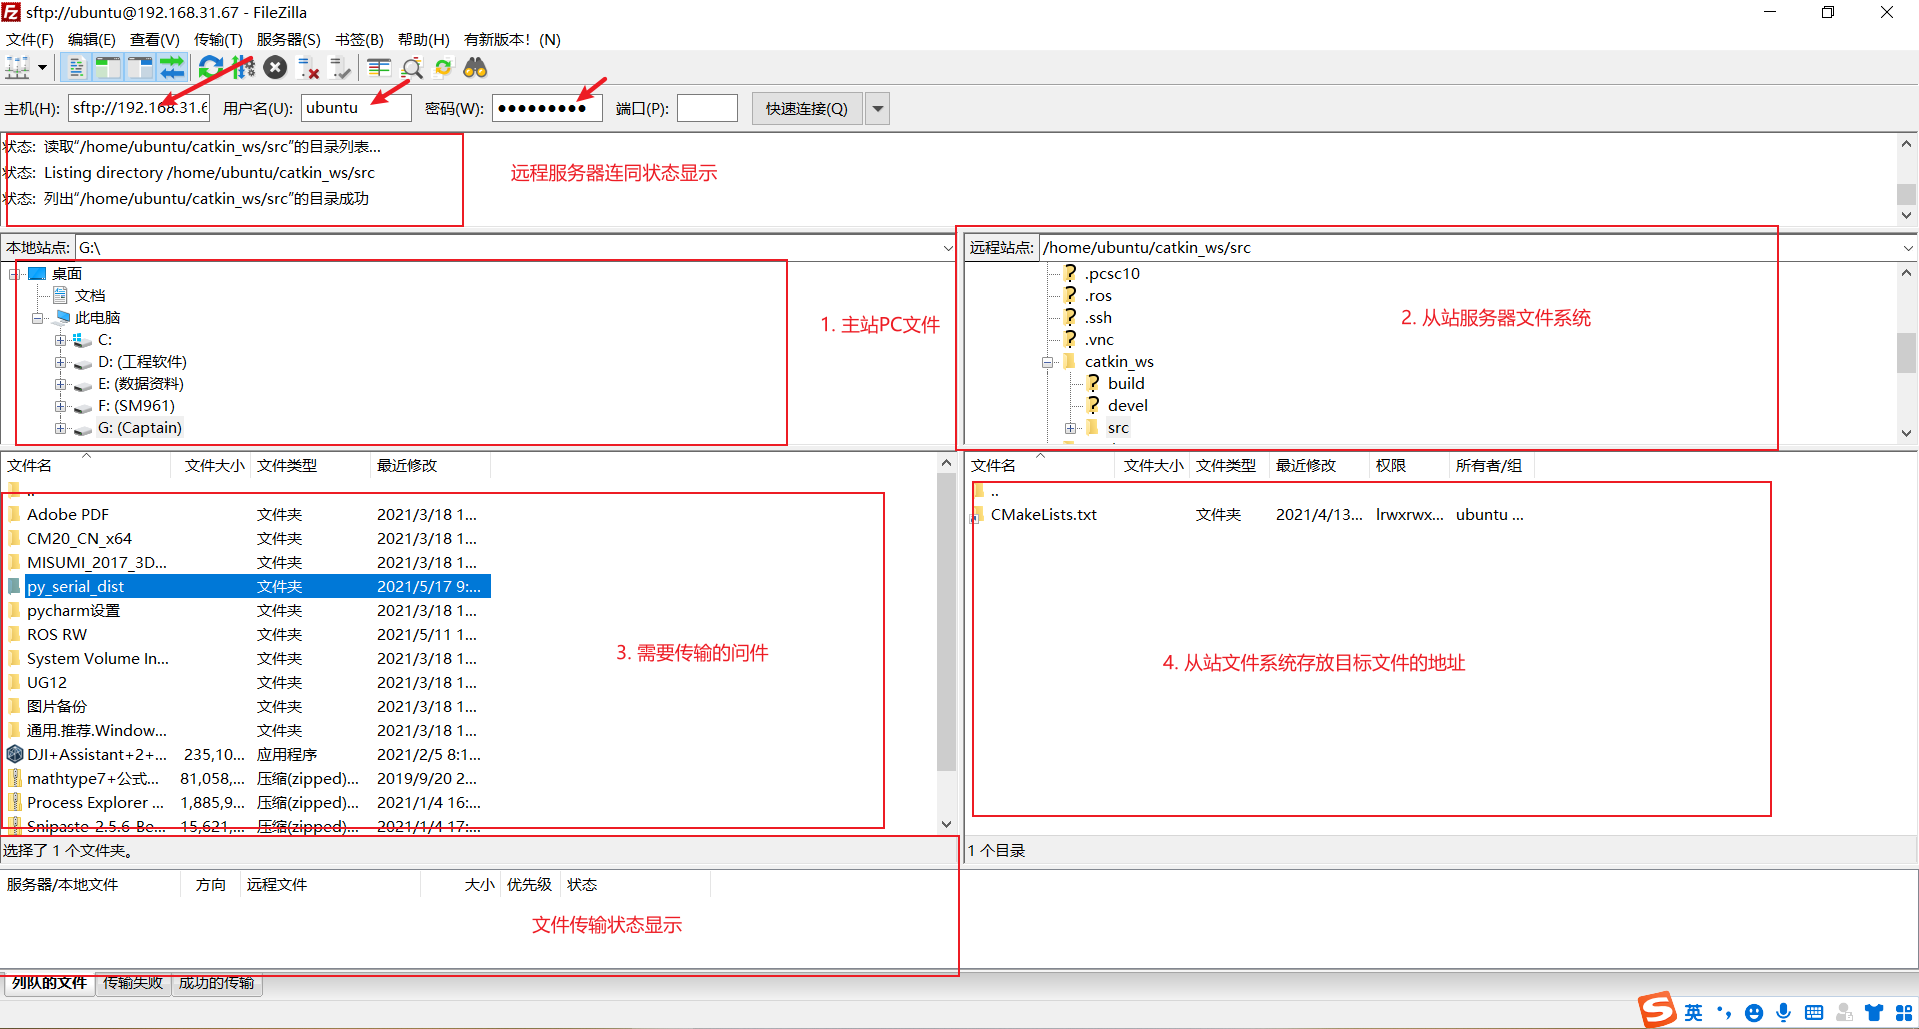Open the quick connect history dropdown
1919x1029 pixels.
point(877,108)
